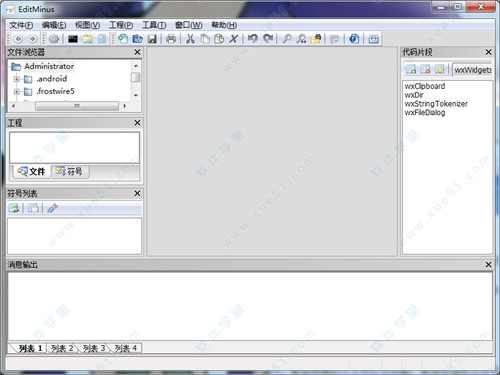Open Find with the magnifier icon

click(286, 39)
